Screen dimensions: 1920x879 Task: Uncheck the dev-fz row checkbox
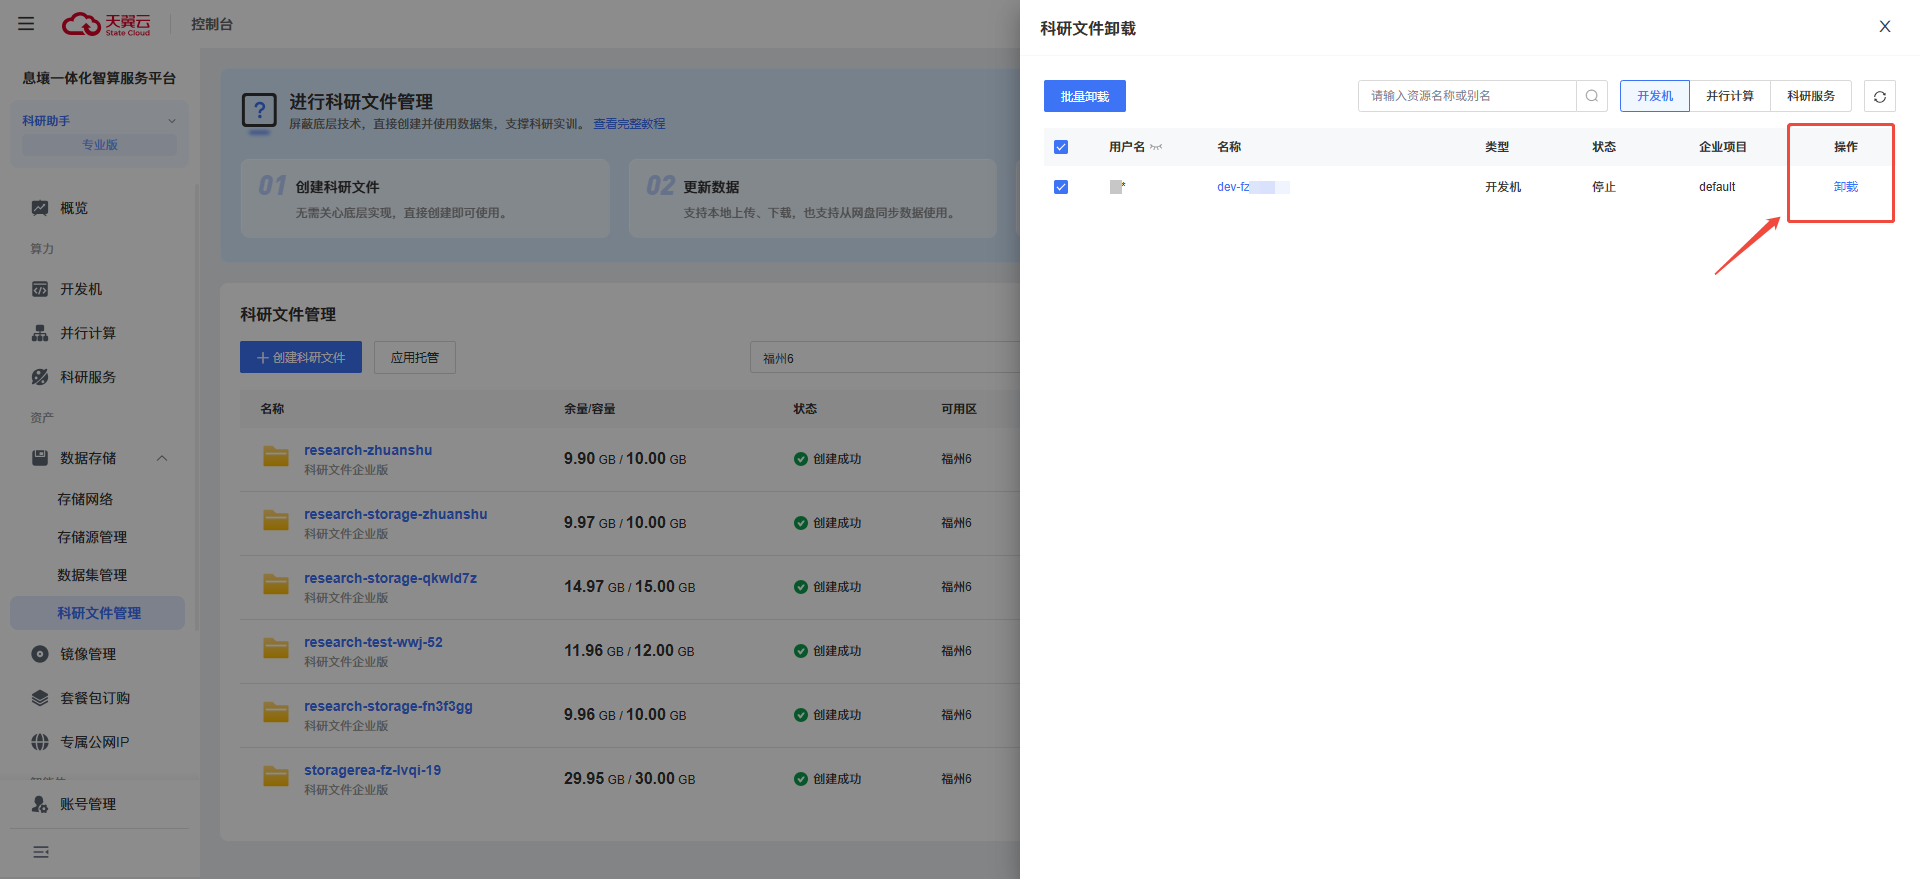[x=1061, y=187]
